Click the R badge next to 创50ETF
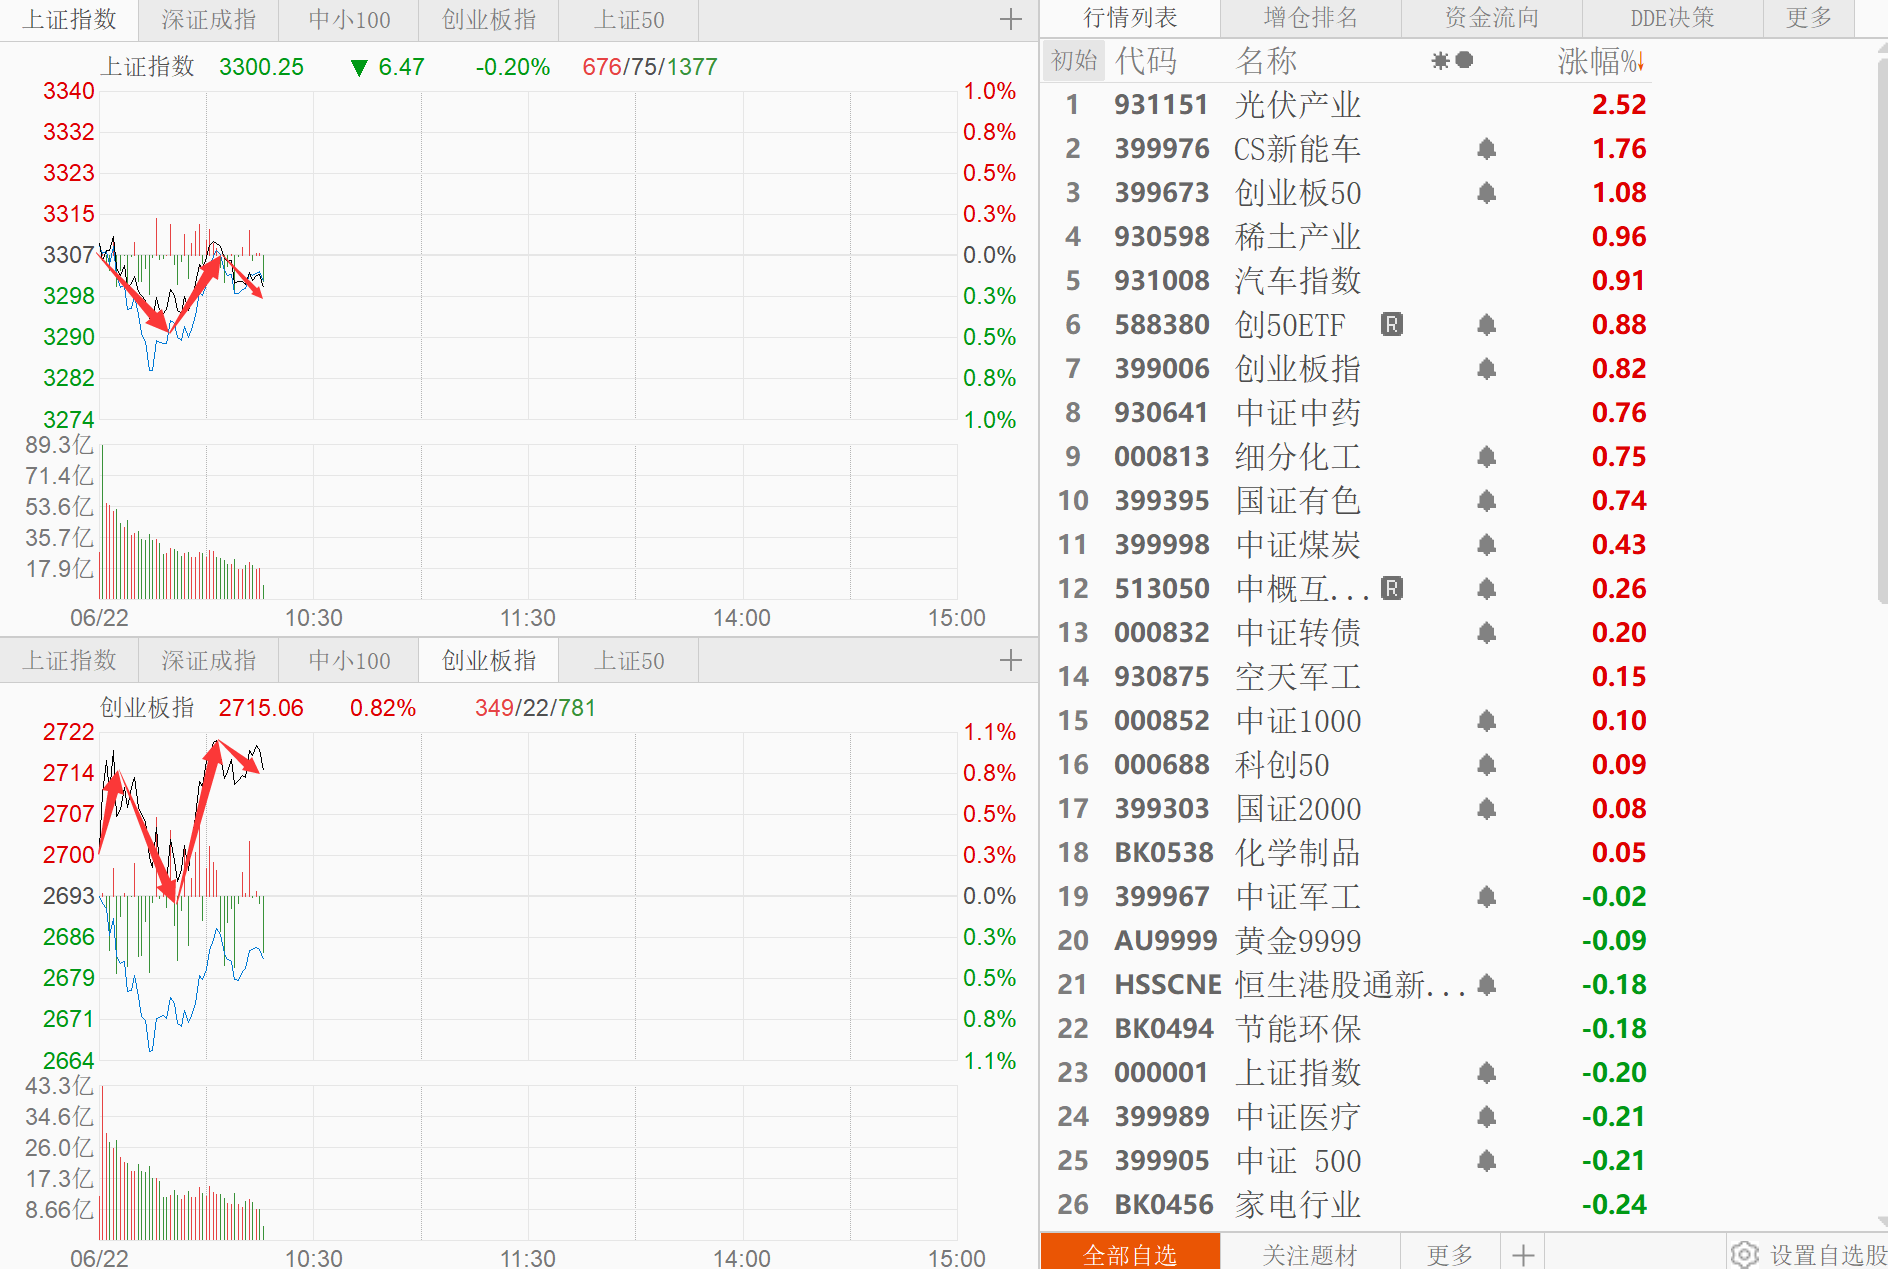The height and width of the screenshot is (1269, 1888). coord(1392,324)
